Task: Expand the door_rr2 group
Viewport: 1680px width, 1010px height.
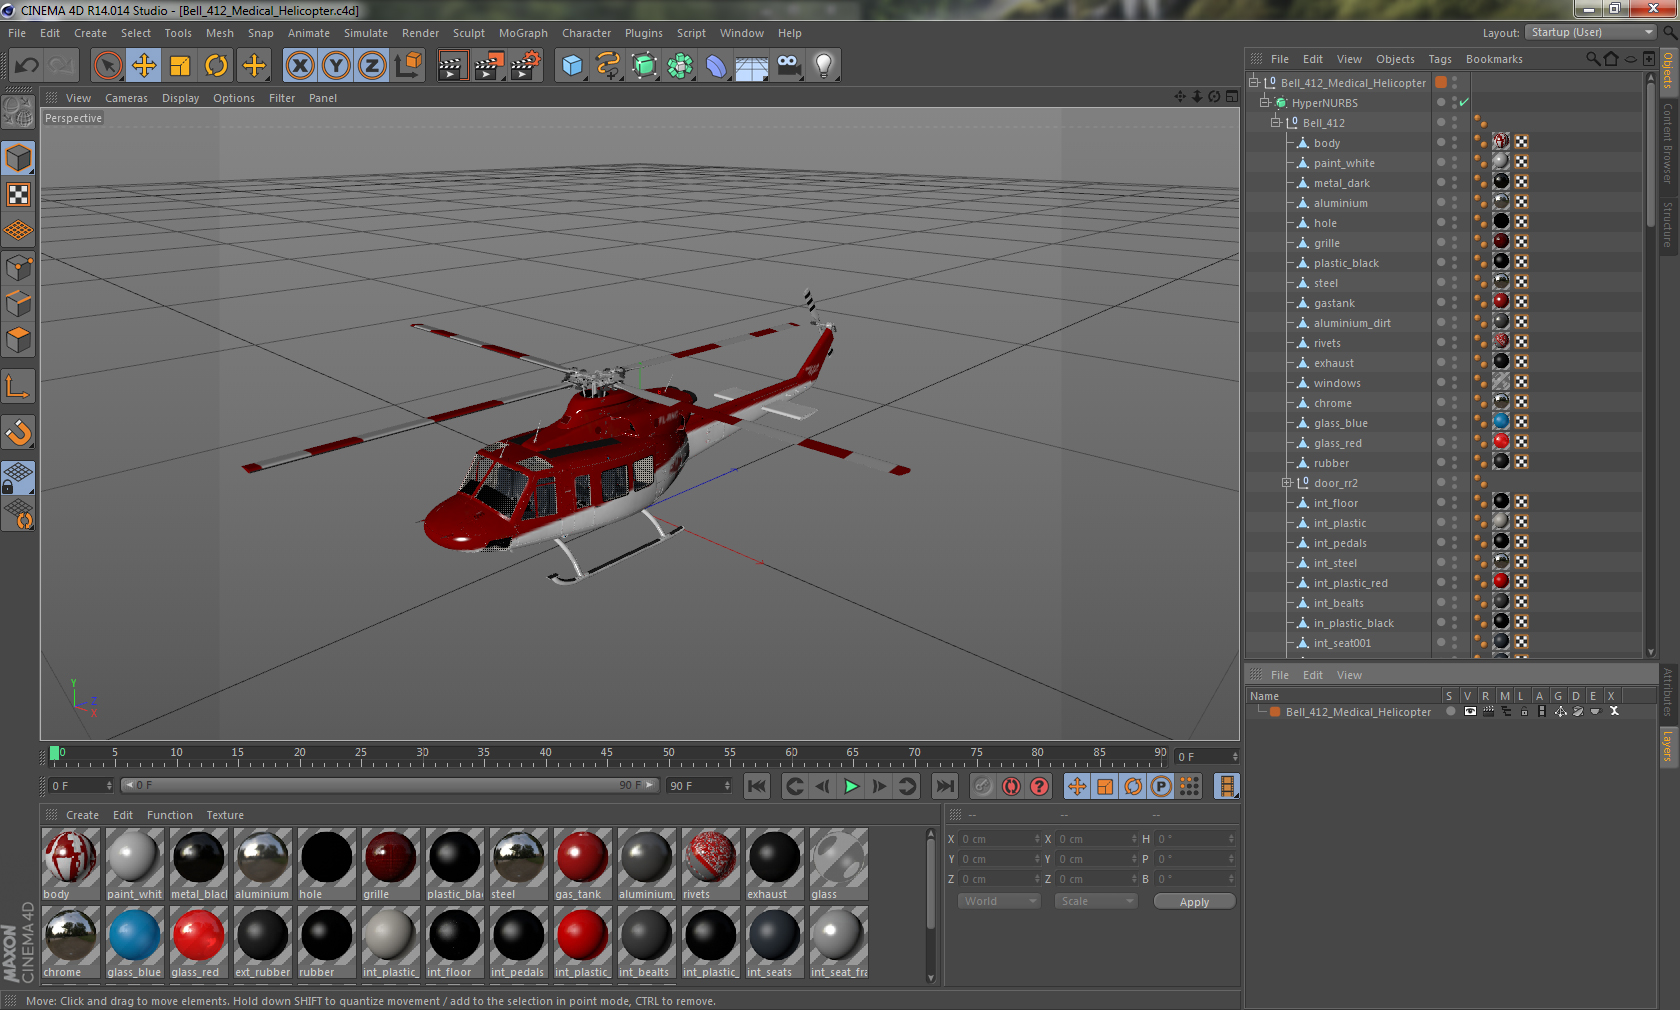Action: coord(1287,482)
